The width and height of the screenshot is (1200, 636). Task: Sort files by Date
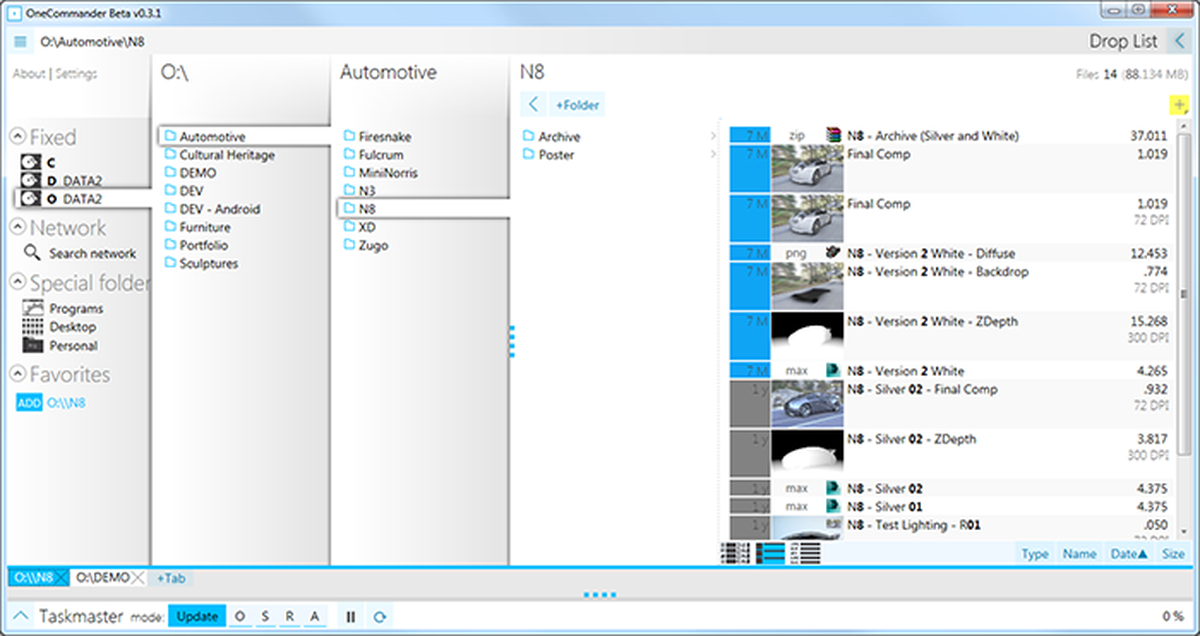pyautogui.click(x=1128, y=553)
